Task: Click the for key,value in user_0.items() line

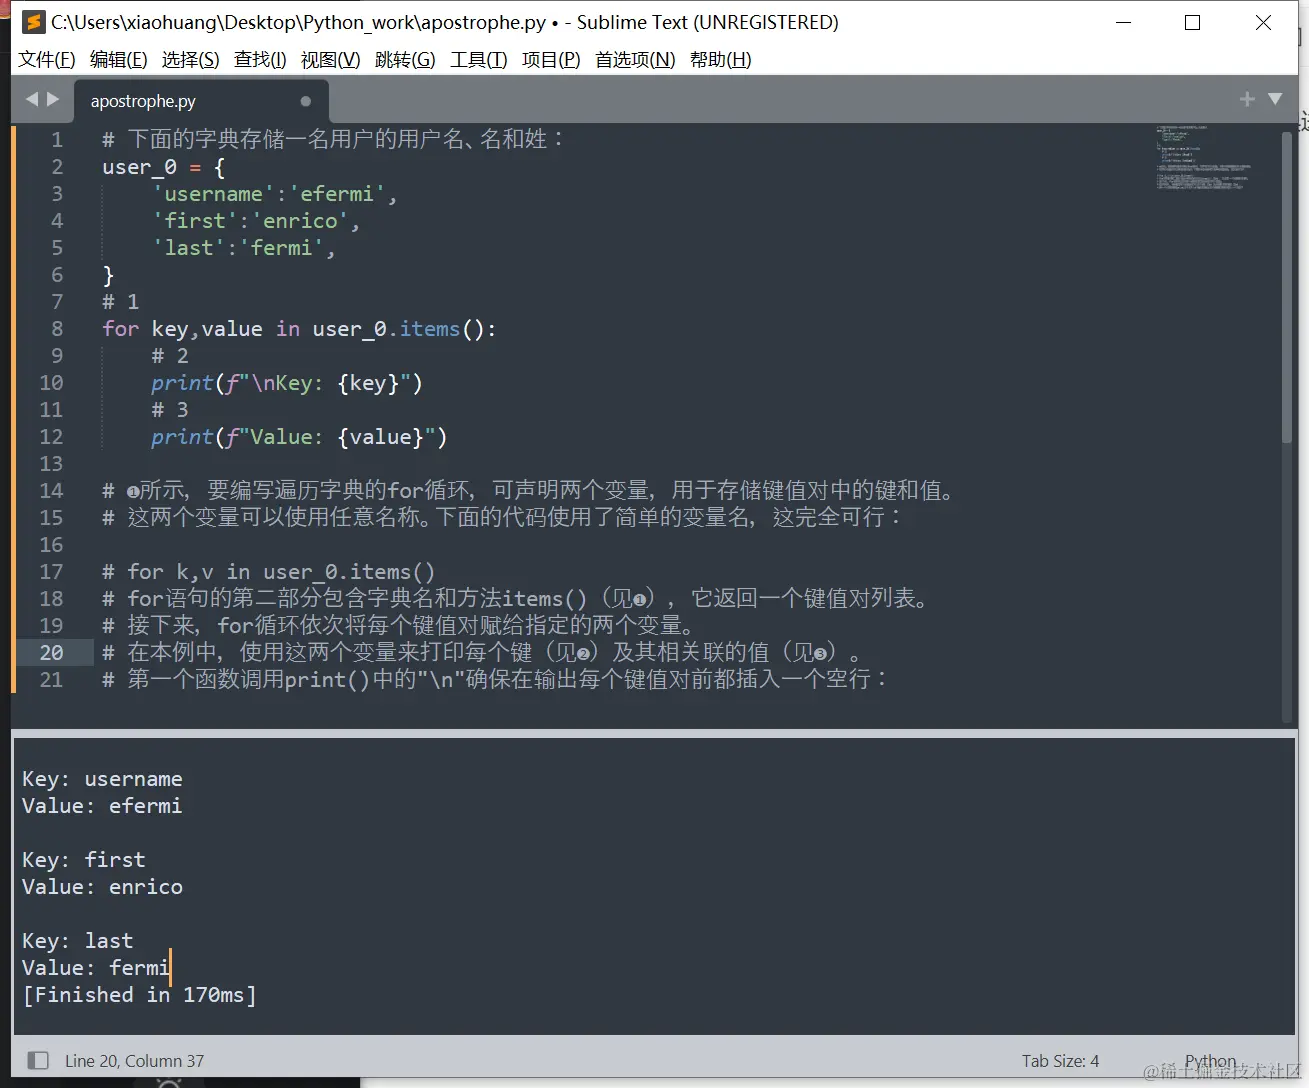Action: pos(299,329)
